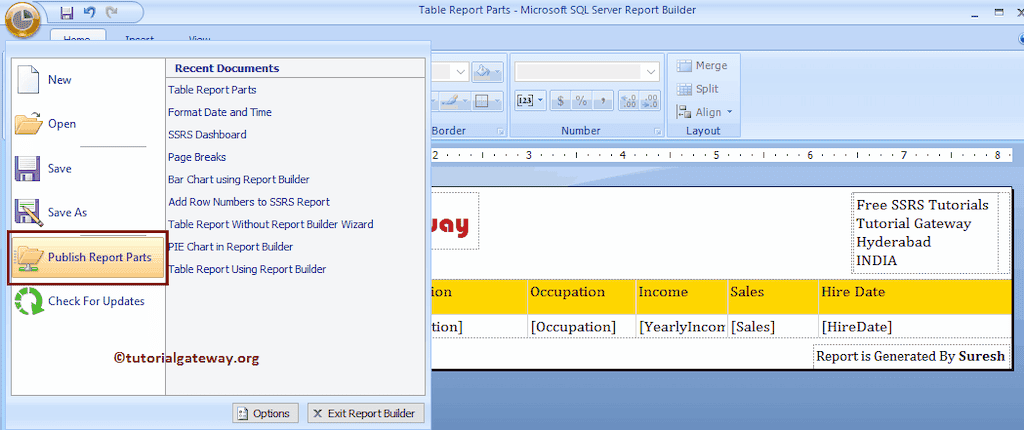This screenshot has height=430, width=1024.
Task: Click the increase decimal places icon
Action: pyautogui.click(x=629, y=101)
